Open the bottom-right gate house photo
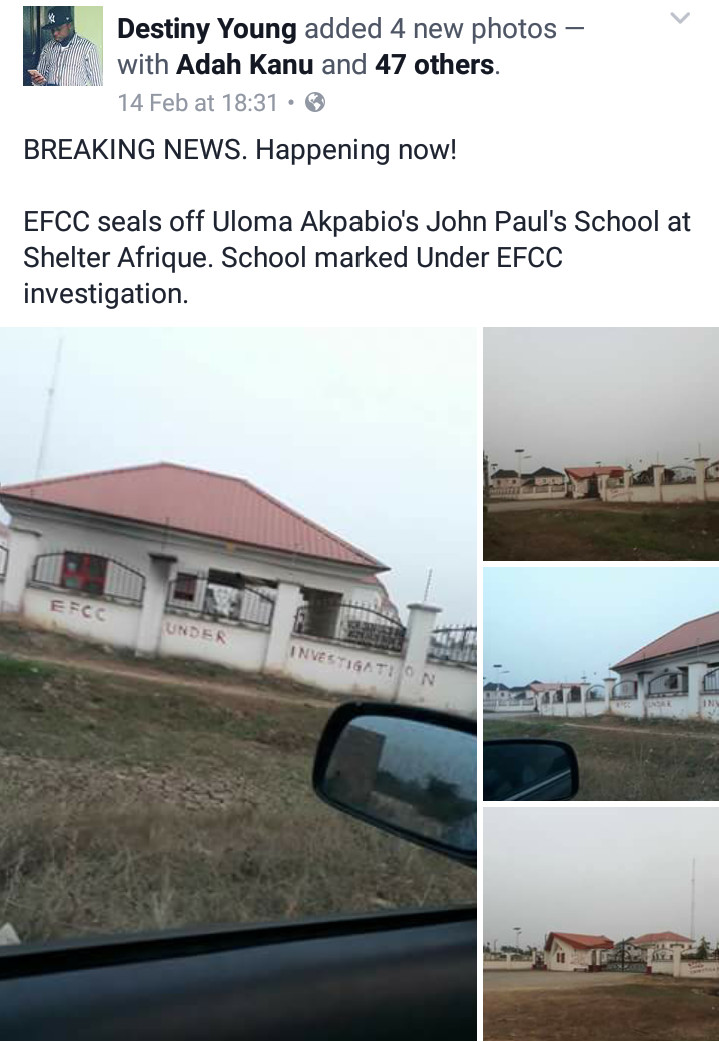The height and width of the screenshot is (1042, 719). pyautogui.click(x=601, y=924)
